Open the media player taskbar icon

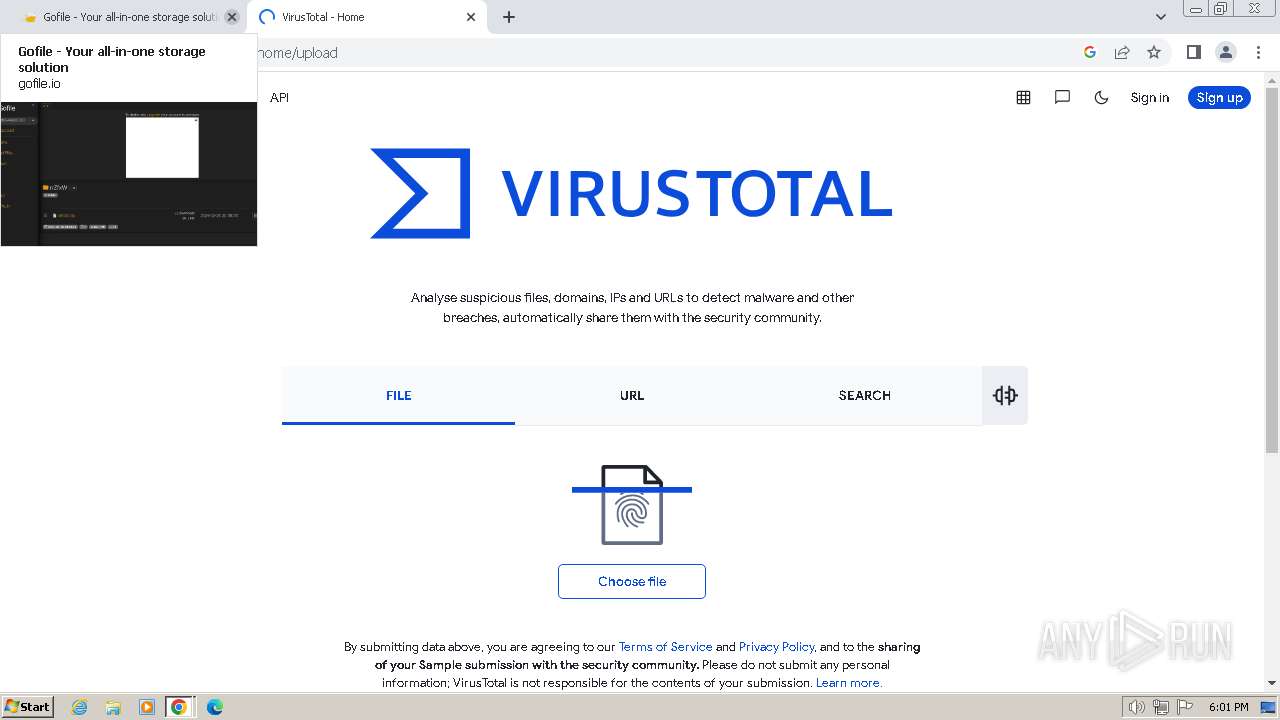pyautogui.click(x=146, y=707)
